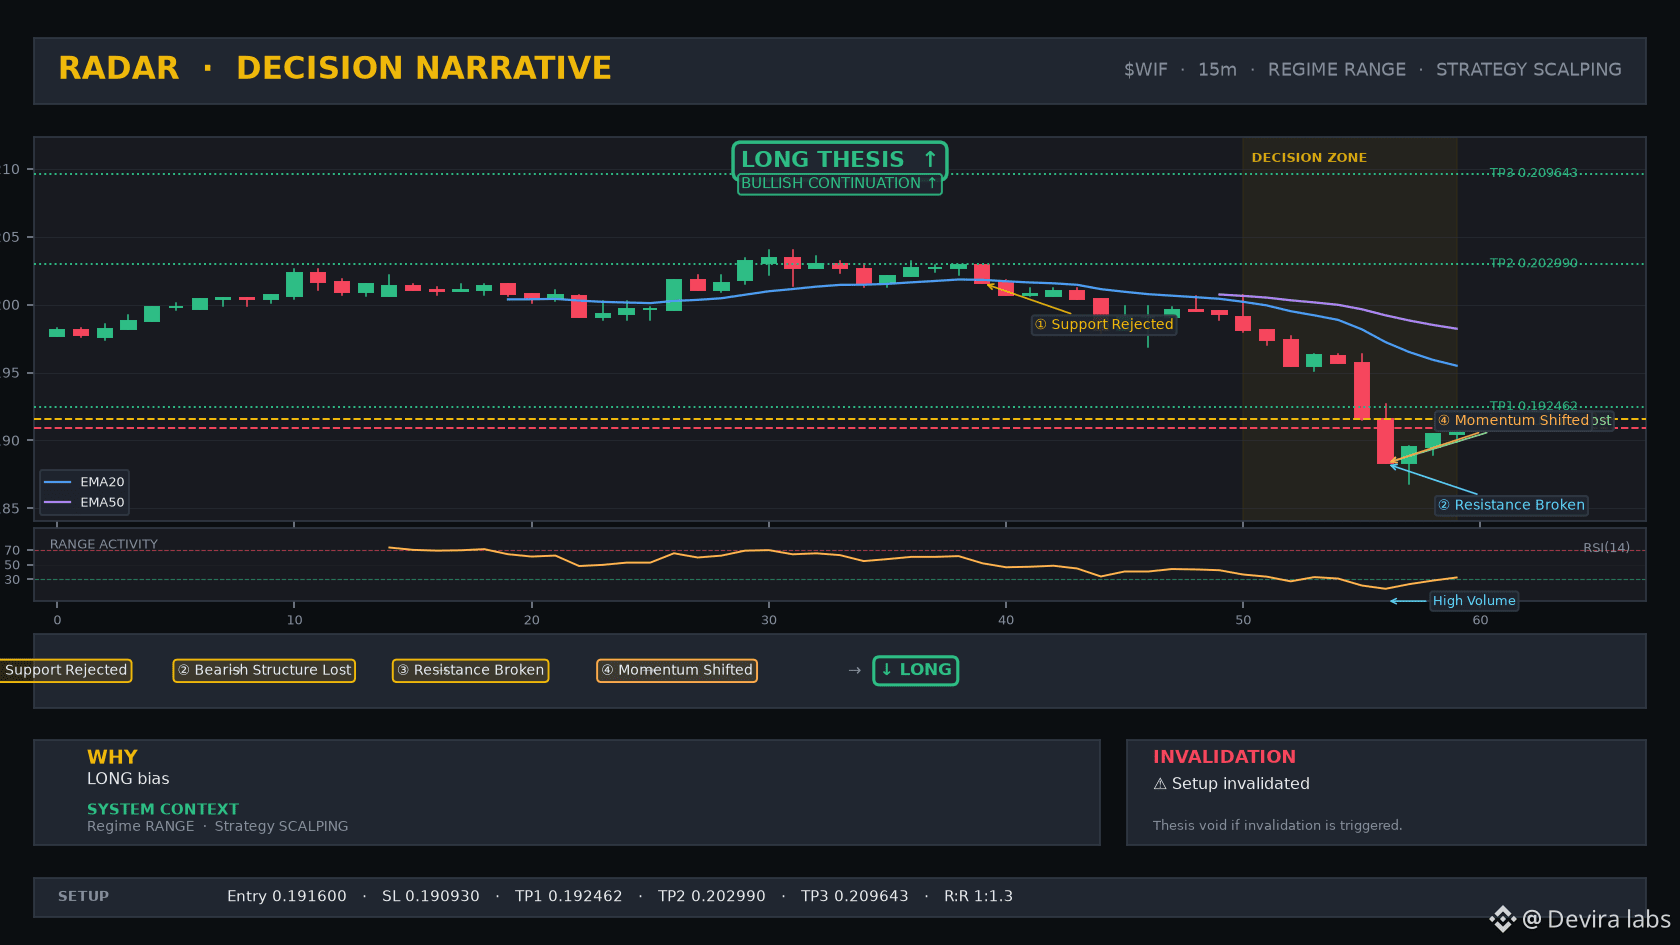Click the TP3 0.209643 level label

(1533, 173)
